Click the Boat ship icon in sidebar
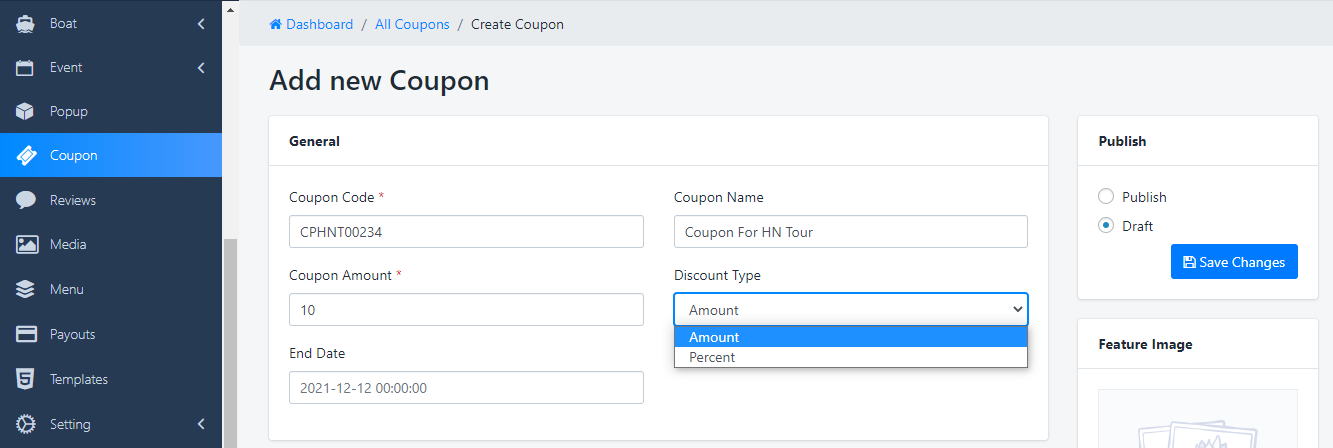1333x448 pixels. pos(26,23)
